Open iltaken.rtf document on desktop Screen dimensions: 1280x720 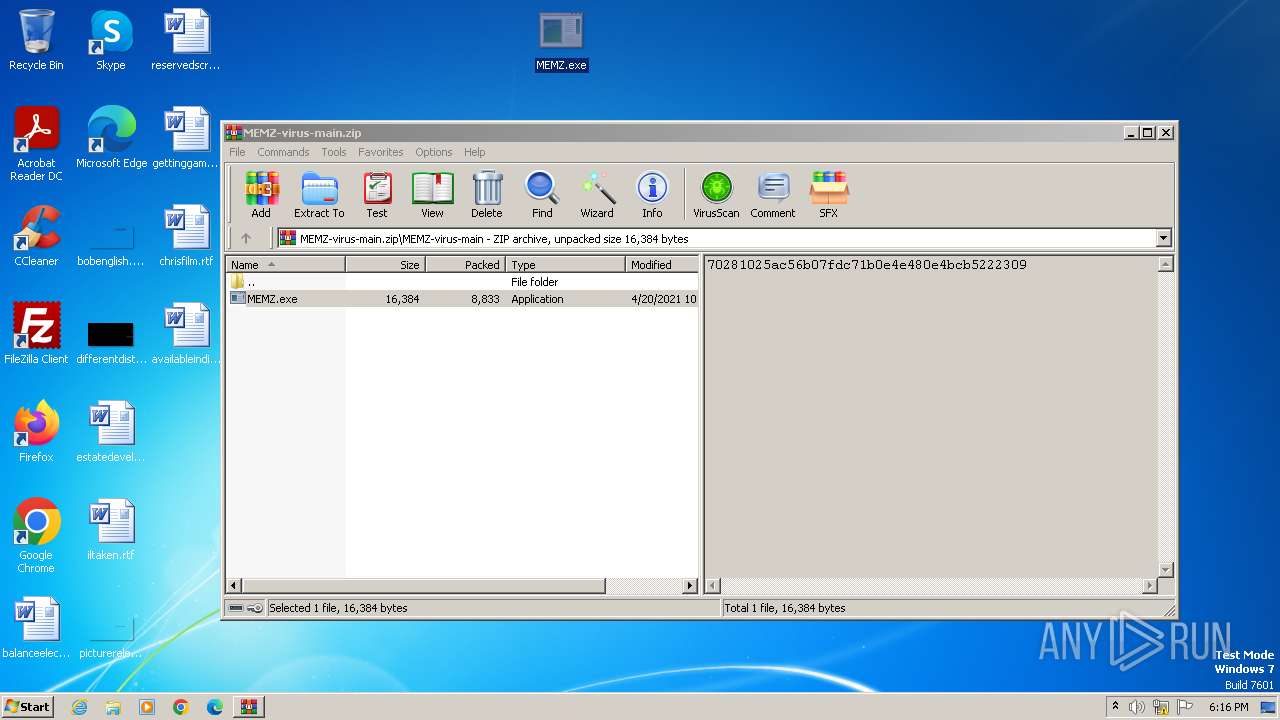coord(111,530)
